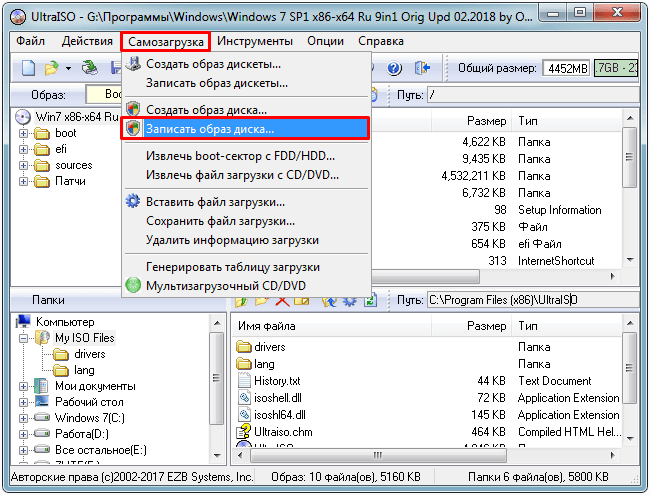
Task: Expand the Работа(D:) drive node
Action: click(24, 434)
